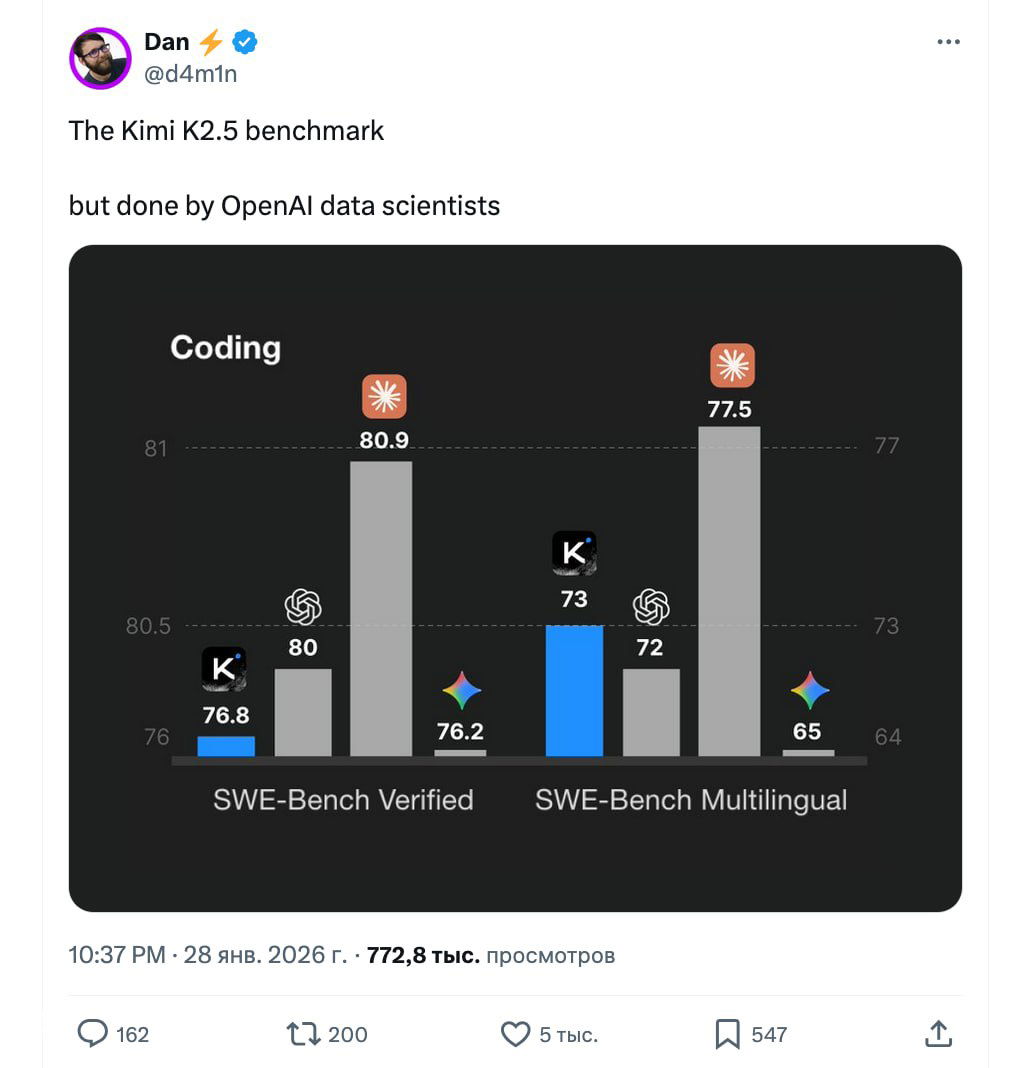Click the OpenAI logo above the 80 bar
The width and height of the screenshot is (1018, 1068).
click(x=303, y=606)
